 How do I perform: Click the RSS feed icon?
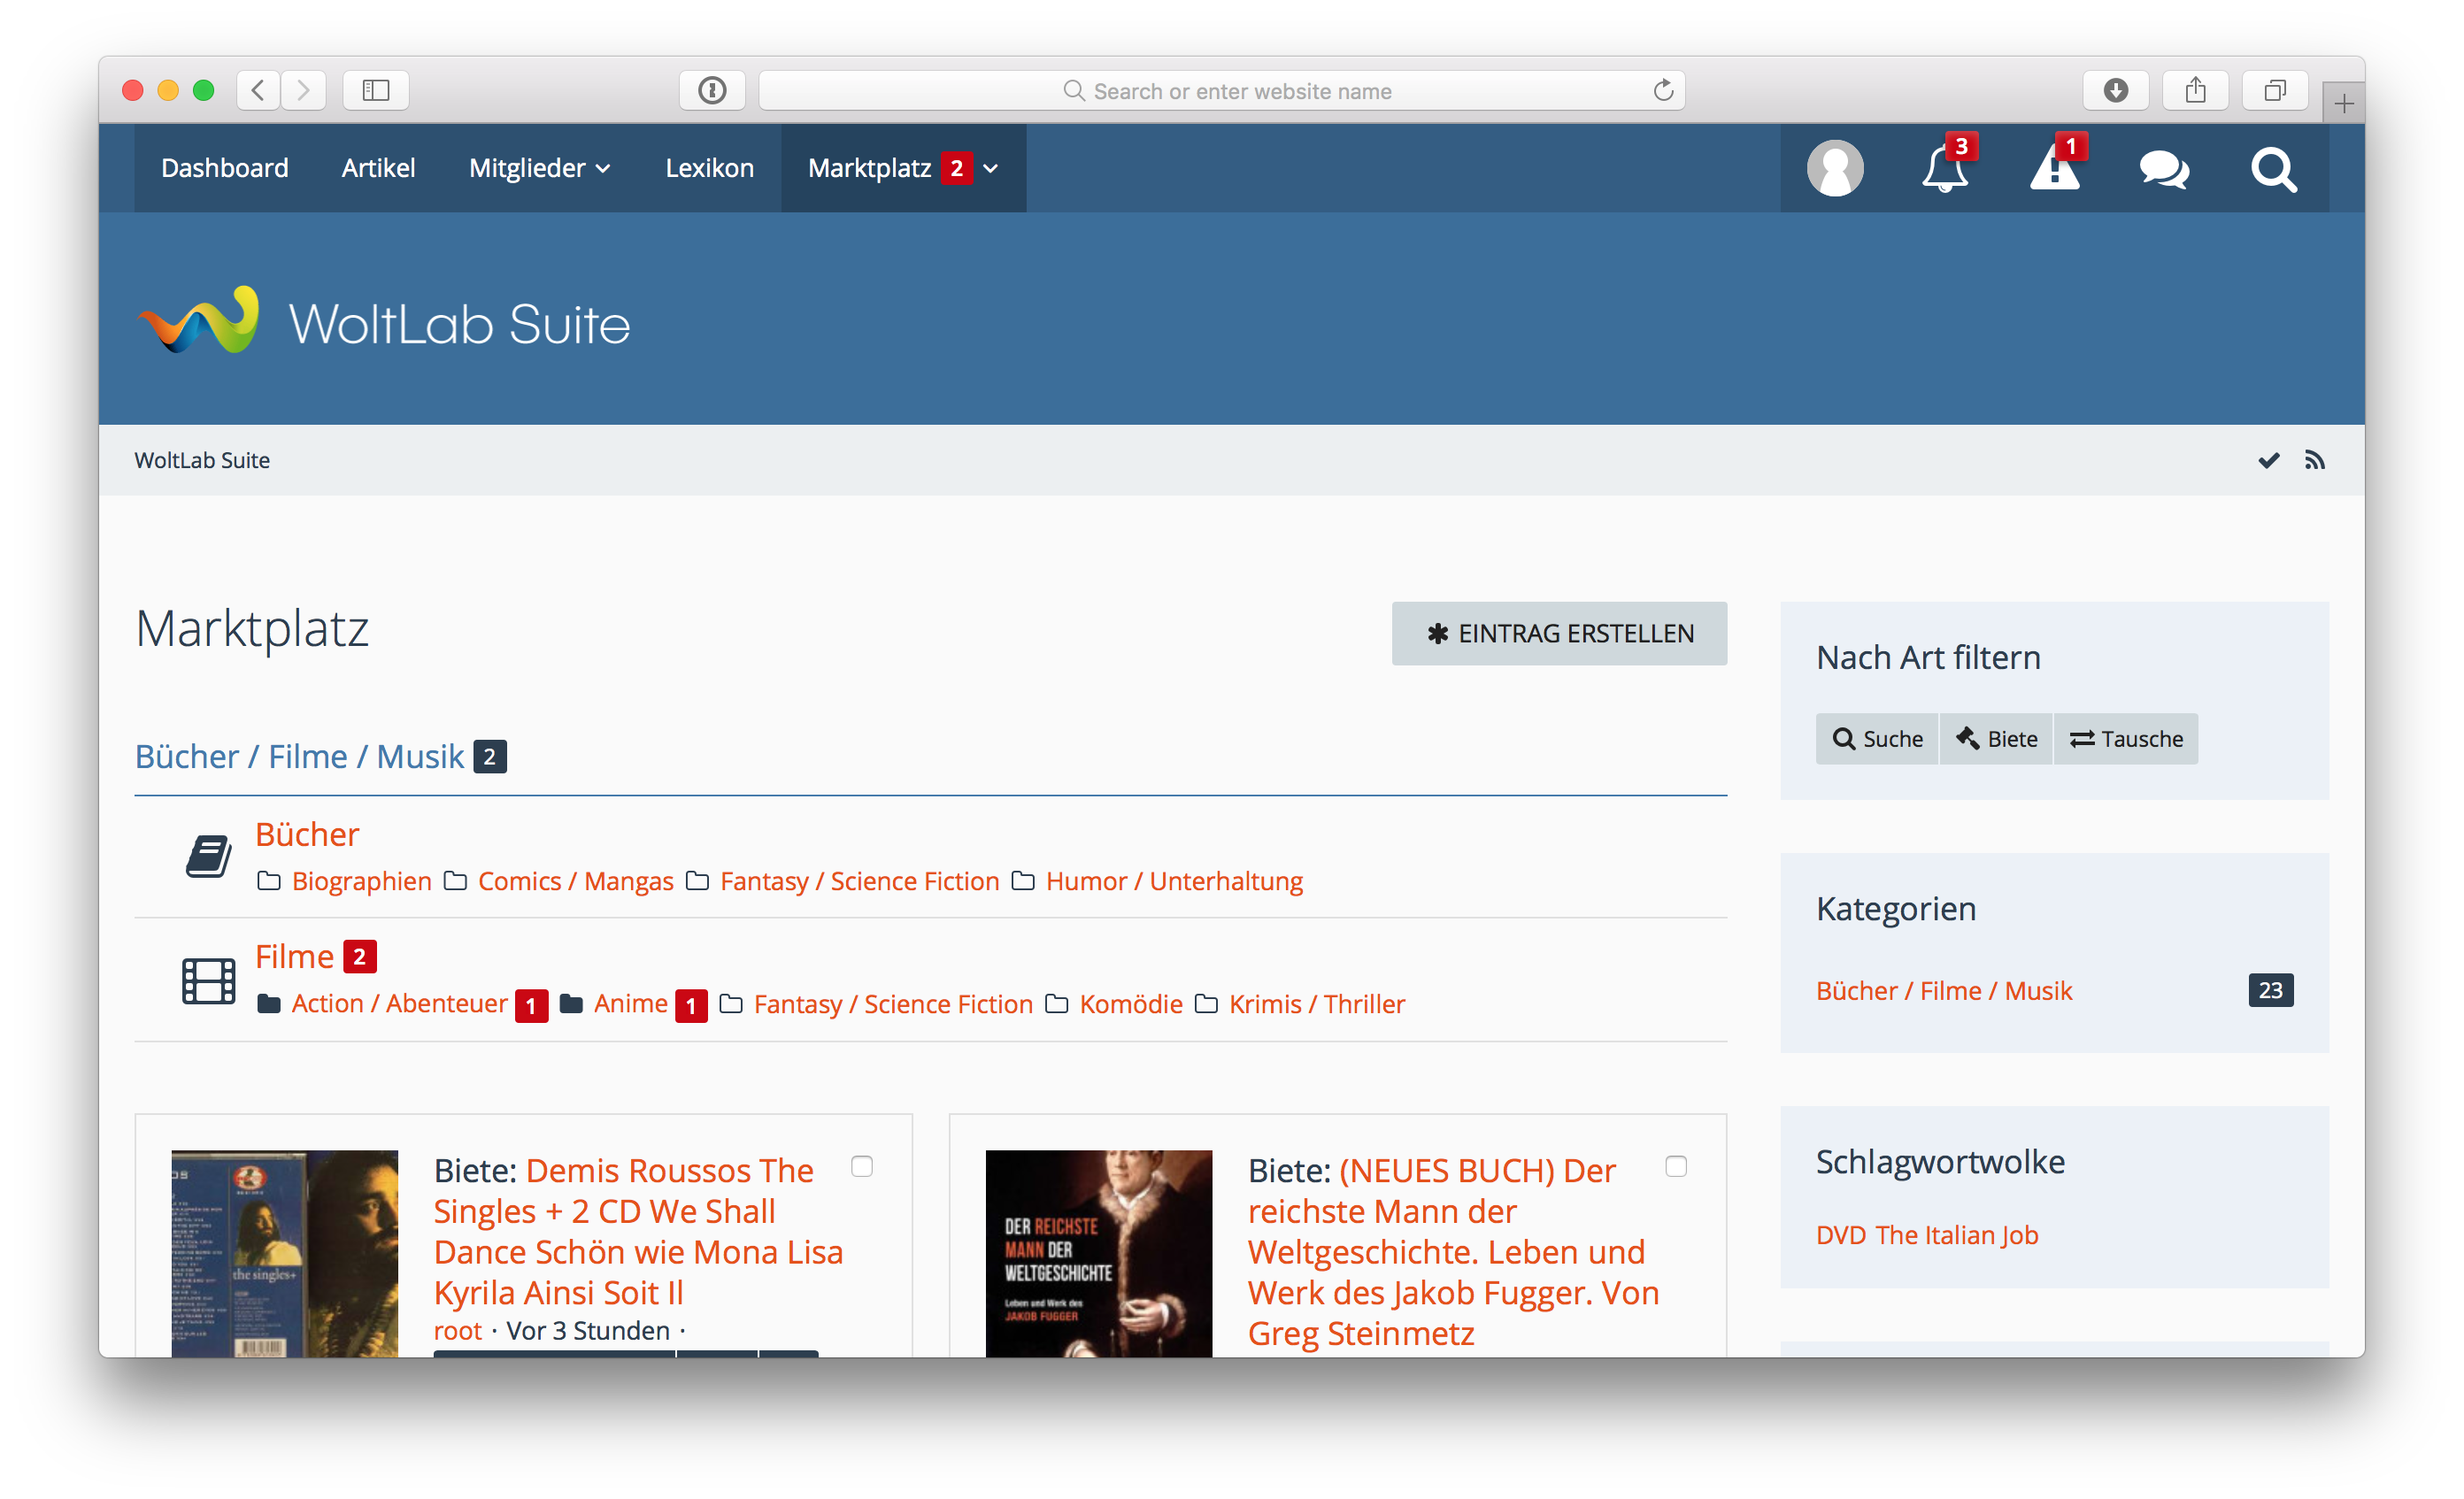[2315, 460]
